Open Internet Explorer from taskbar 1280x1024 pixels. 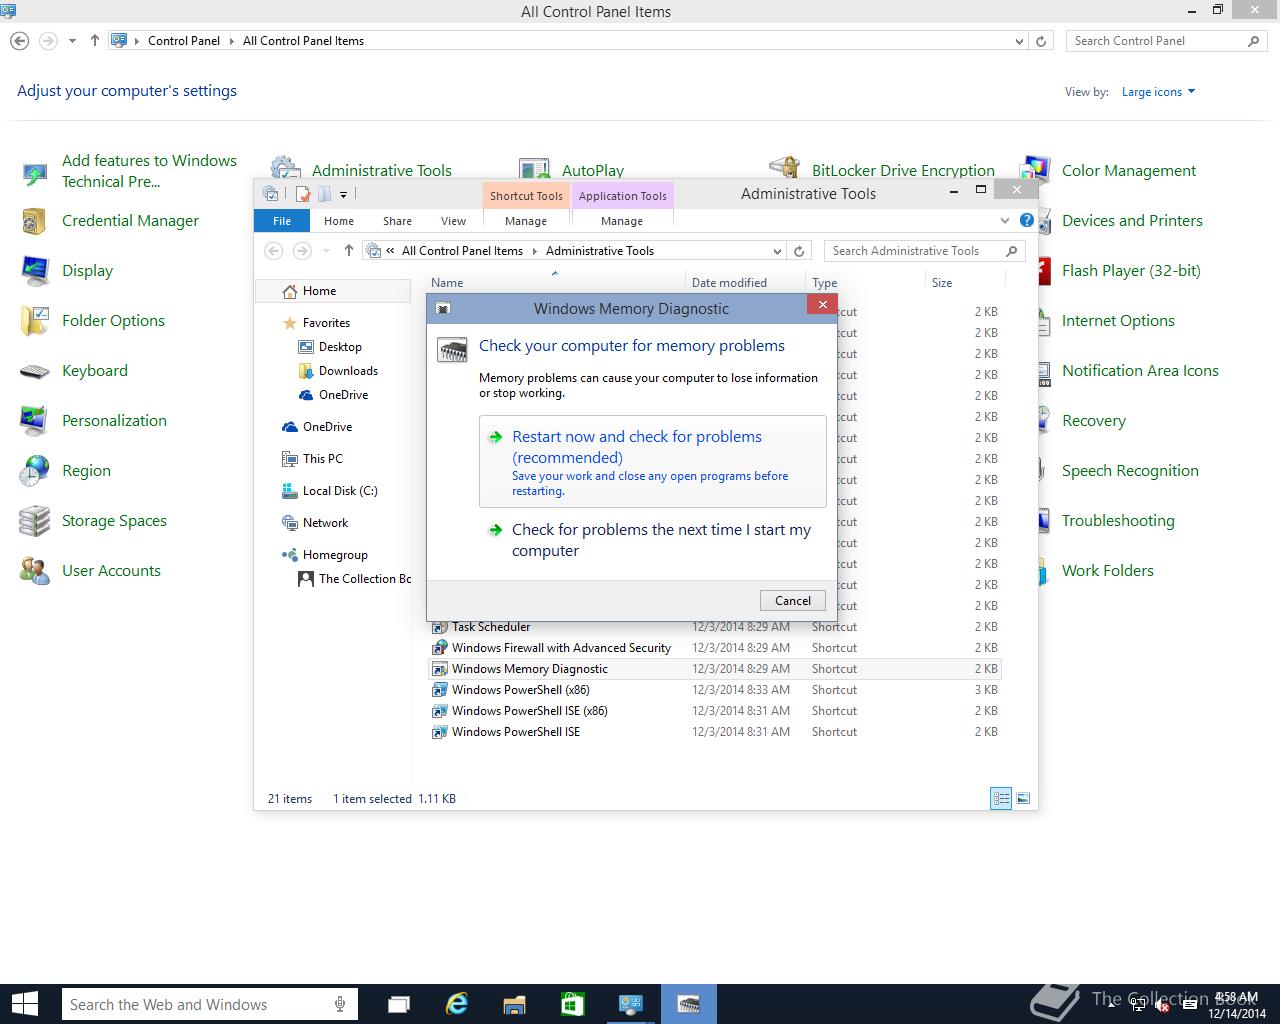pos(457,1004)
